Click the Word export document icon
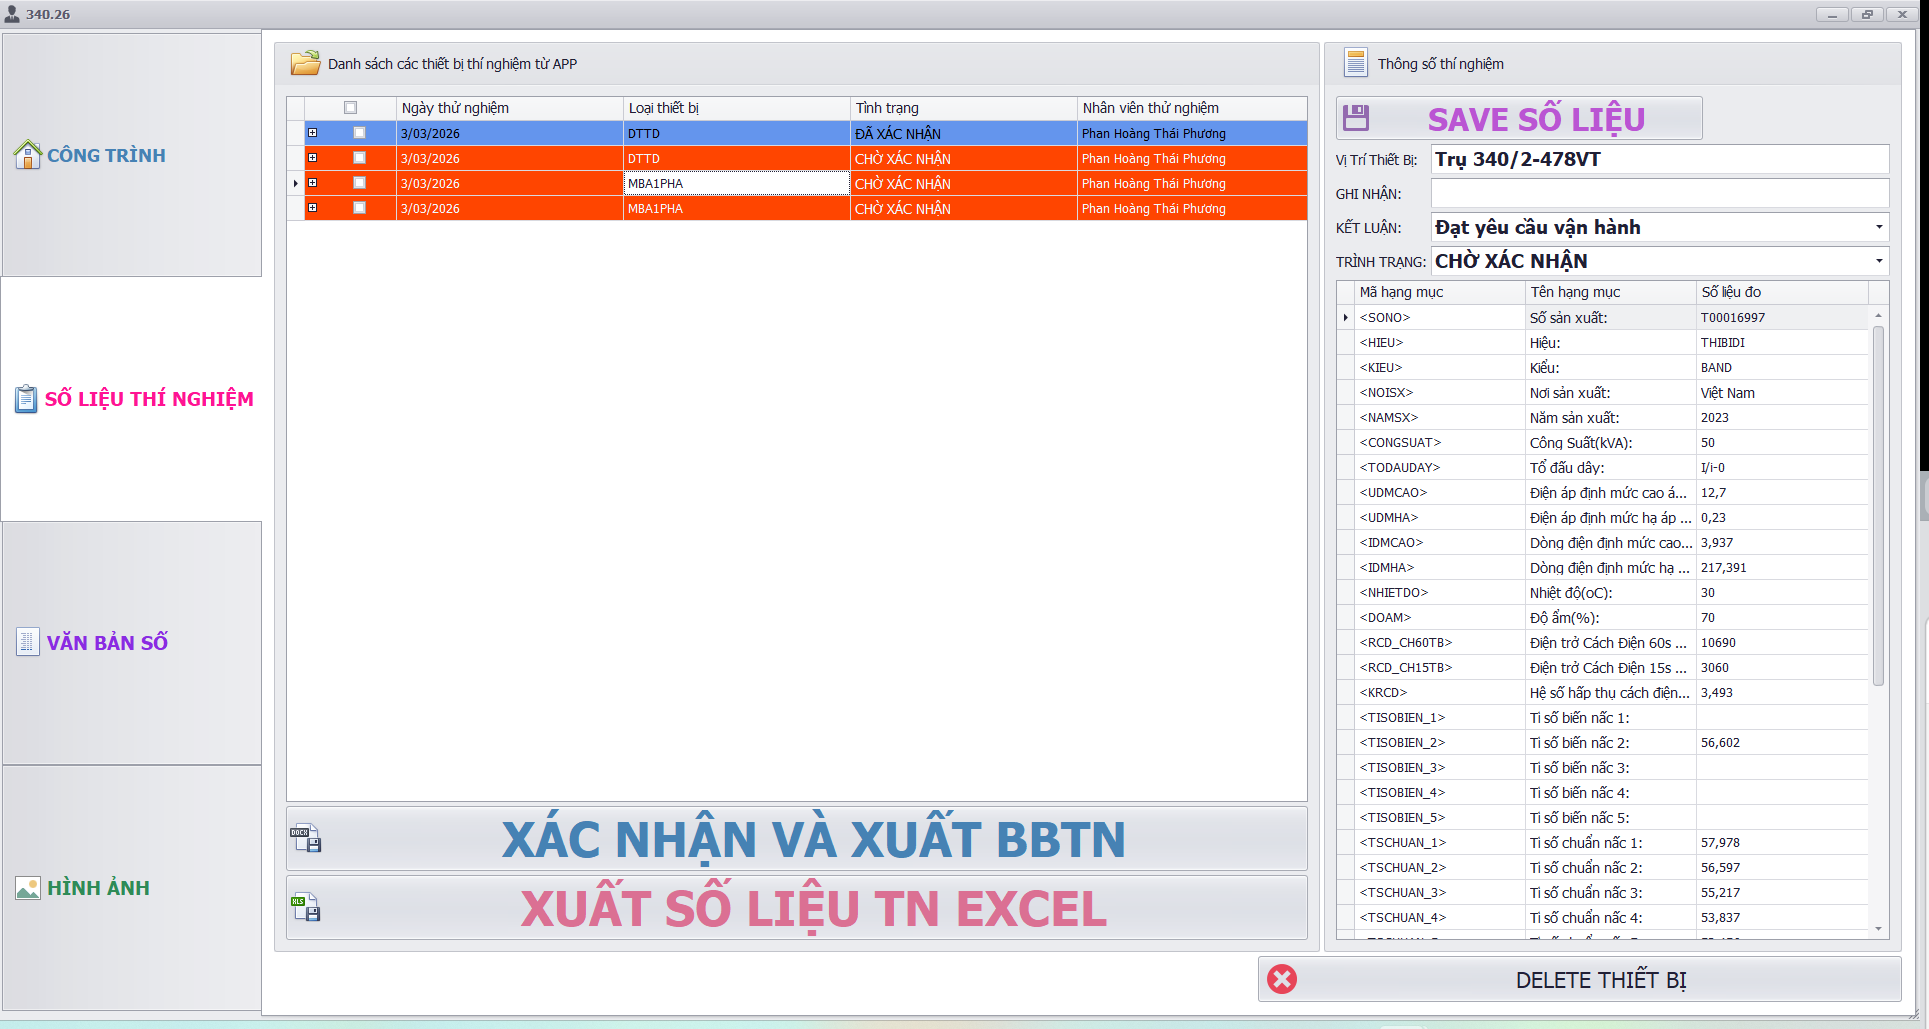Viewport: 1929px width, 1029px height. 306,838
